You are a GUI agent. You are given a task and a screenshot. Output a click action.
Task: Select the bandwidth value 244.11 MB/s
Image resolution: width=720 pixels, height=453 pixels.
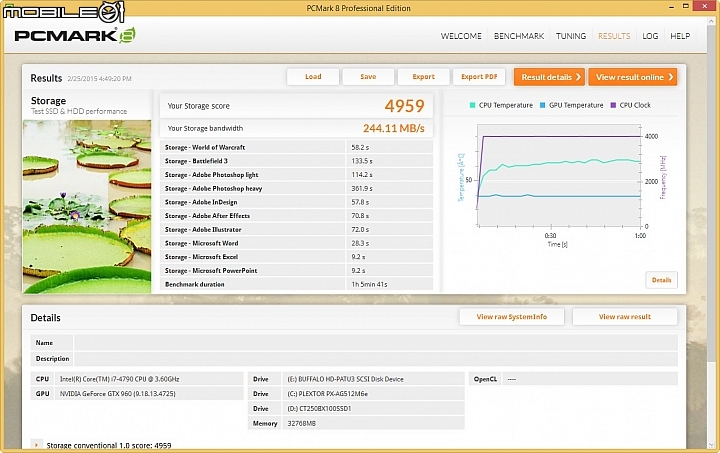tap(394, 128)
